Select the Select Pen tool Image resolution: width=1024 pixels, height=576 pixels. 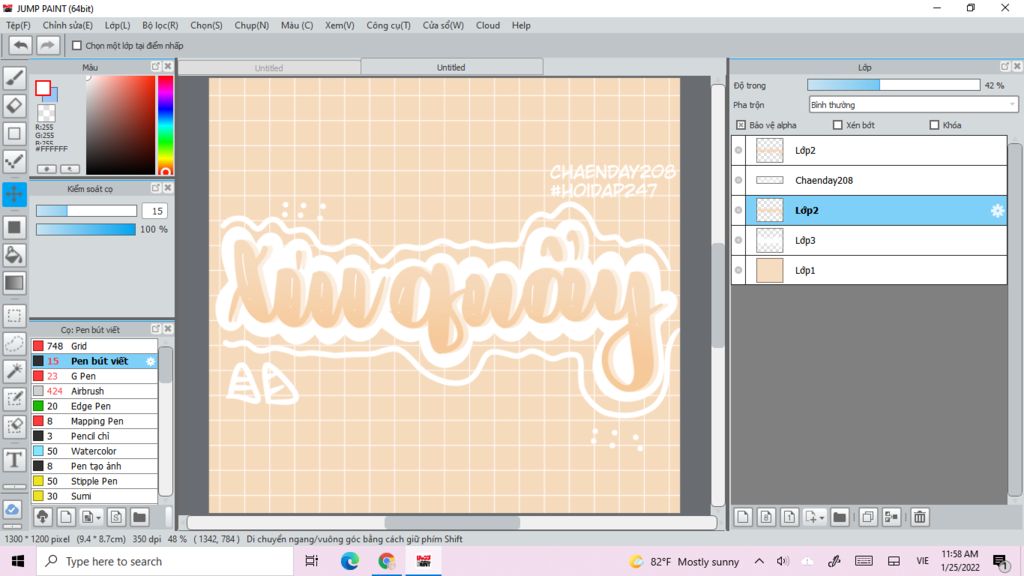point(14,399)
